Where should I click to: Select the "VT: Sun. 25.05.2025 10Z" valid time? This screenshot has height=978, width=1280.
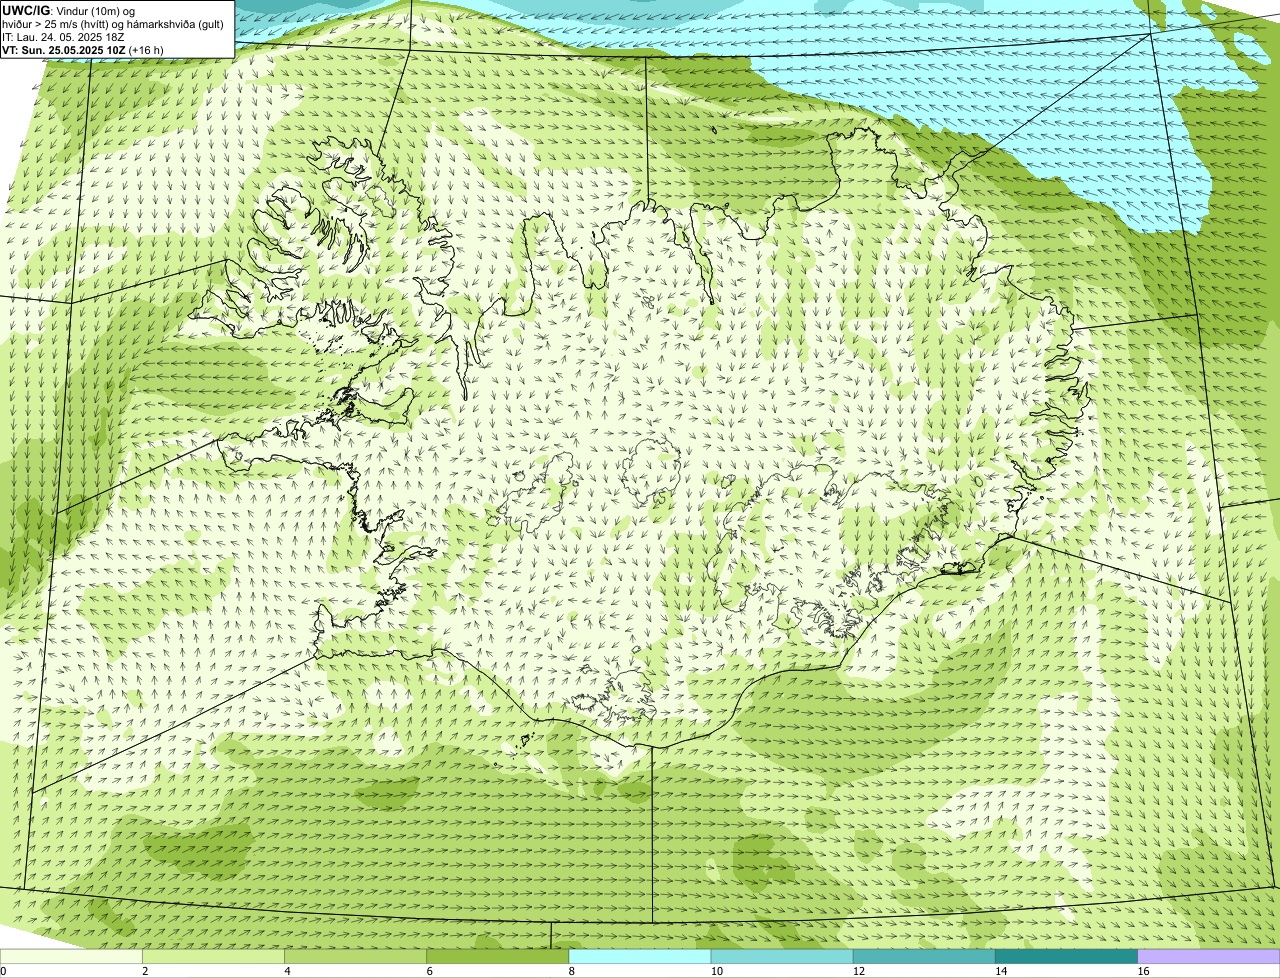tap(63, 50)
